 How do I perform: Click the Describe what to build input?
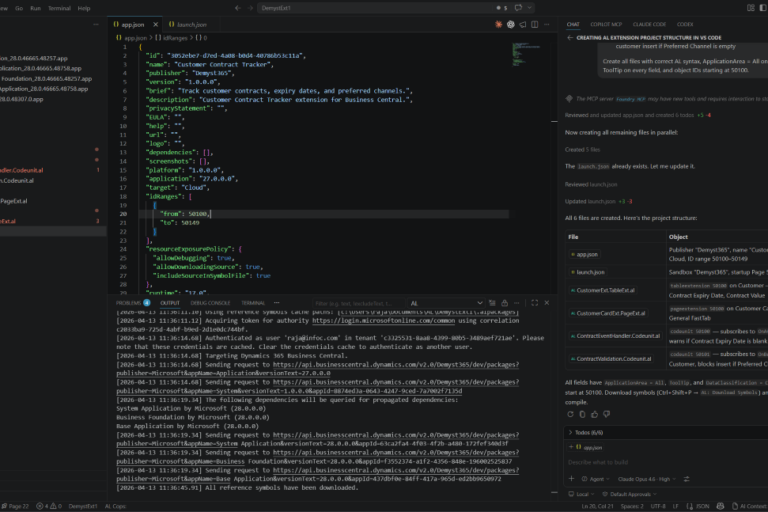click(x=666, y=462)
